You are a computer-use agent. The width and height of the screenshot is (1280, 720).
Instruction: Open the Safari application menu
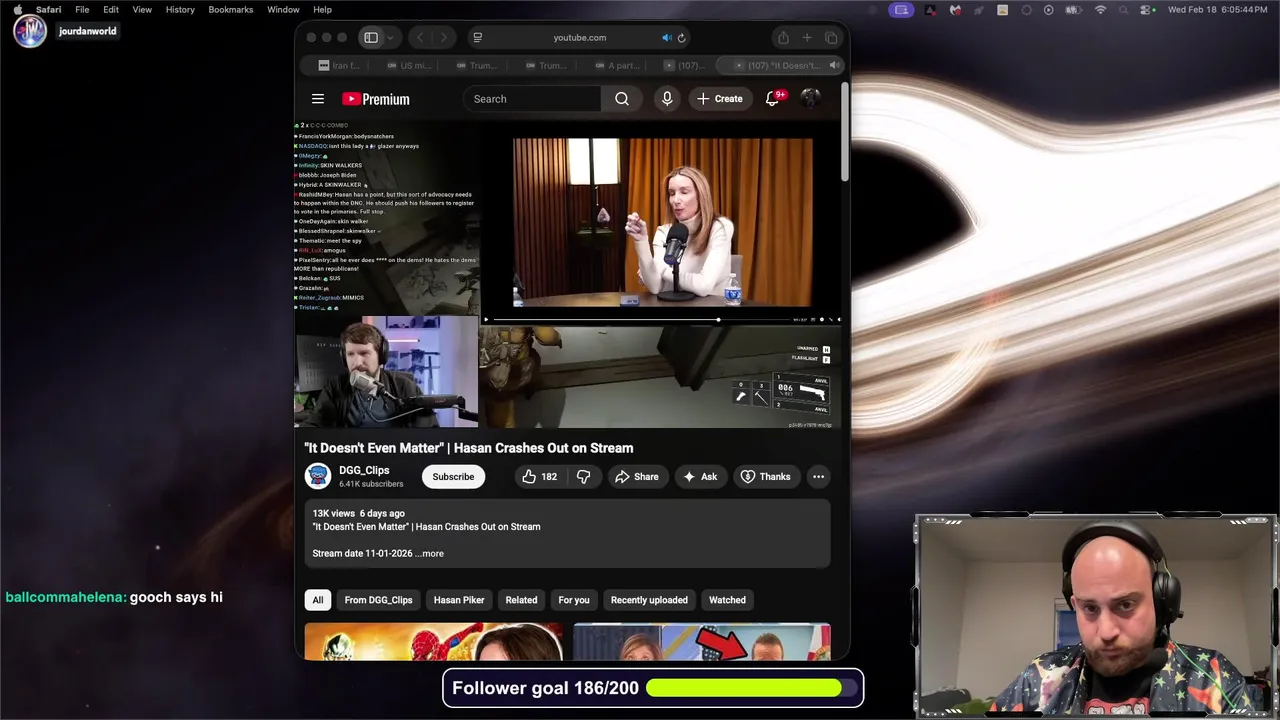pos(48,10)
